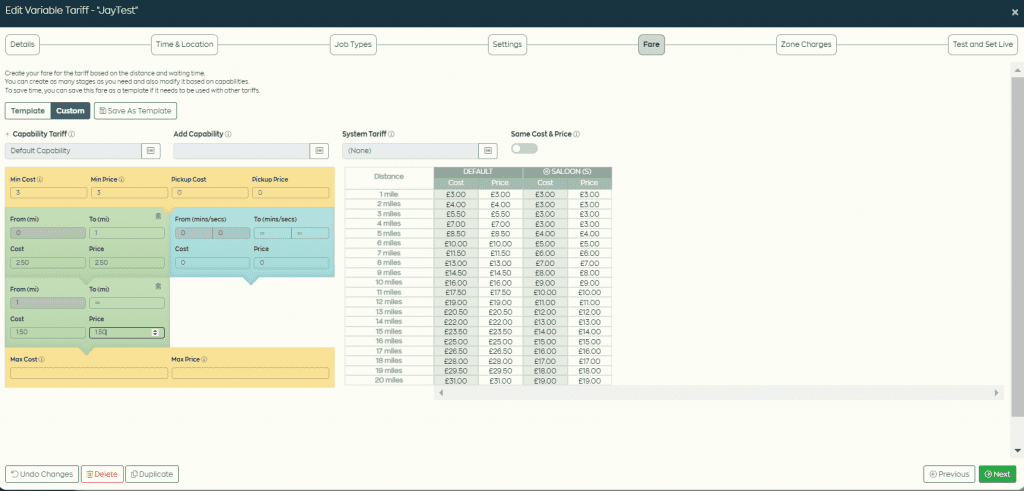Click the Duplicate button
Viewport: 1024px width, 491px height.
click(x=152, y=474)
